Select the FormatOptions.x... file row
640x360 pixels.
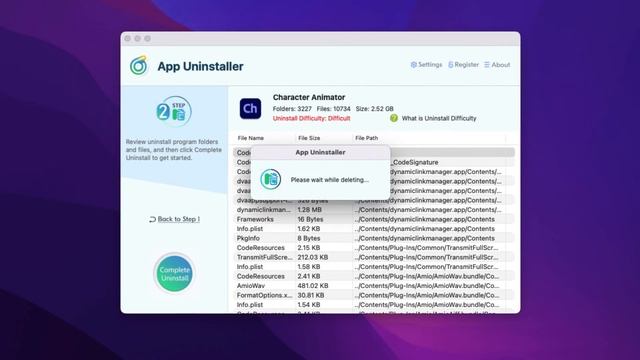(373, 295)
